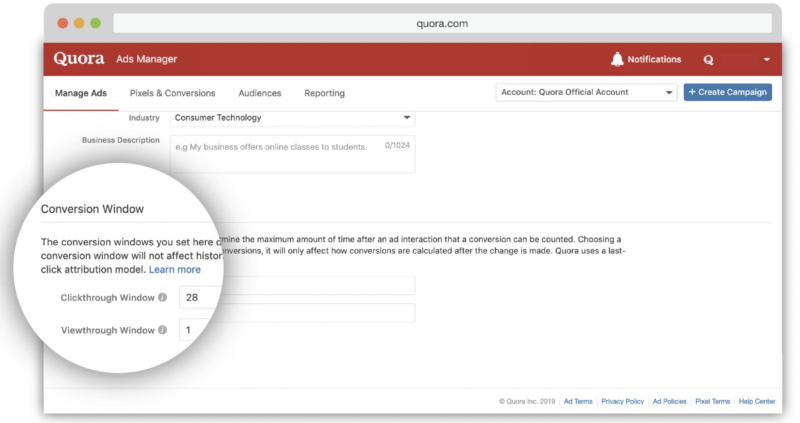Click the Quora logo in header
Screen dimensions: 800x423
point(79,59)
